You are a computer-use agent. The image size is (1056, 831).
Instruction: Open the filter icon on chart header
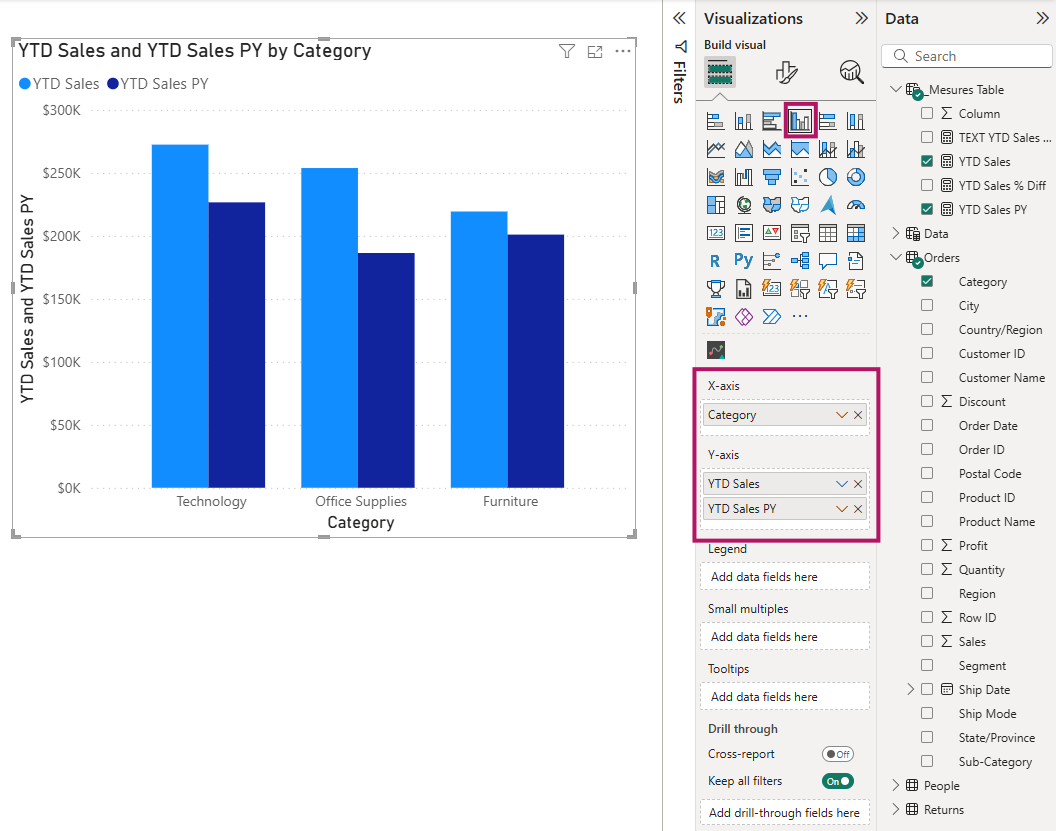coord(567,51)
